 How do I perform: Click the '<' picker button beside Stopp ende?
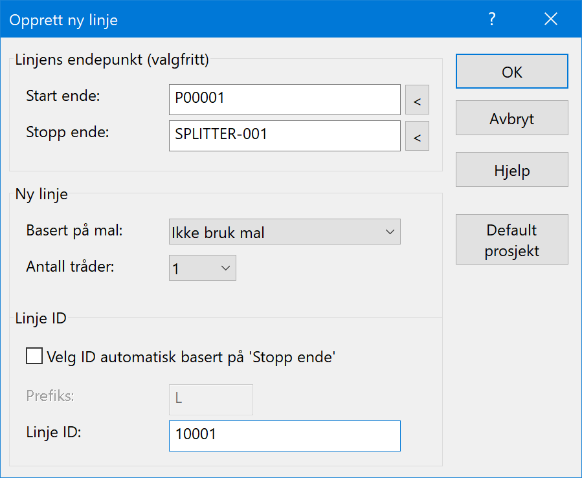[417, 136]
